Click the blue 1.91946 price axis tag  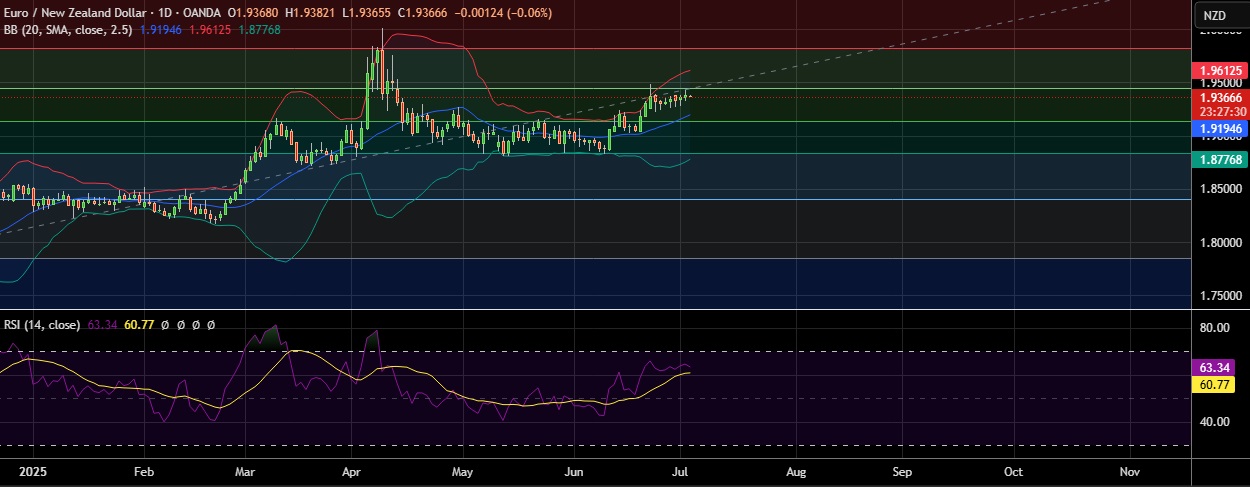[1221, 130]
